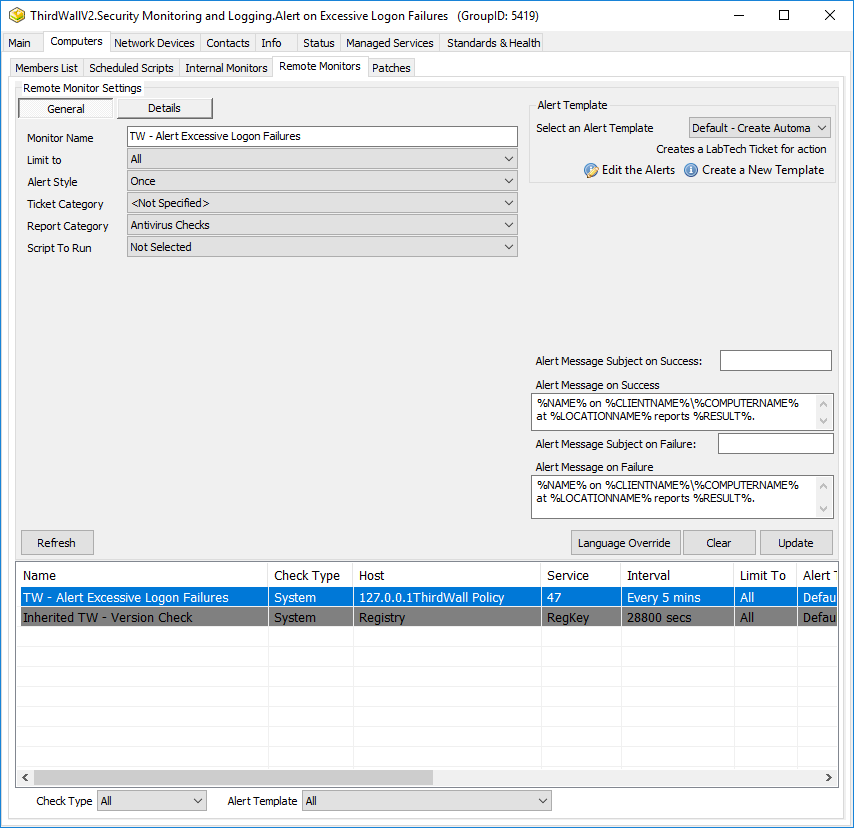
Task: Select the Computers tab
Action: pos(76,41)
